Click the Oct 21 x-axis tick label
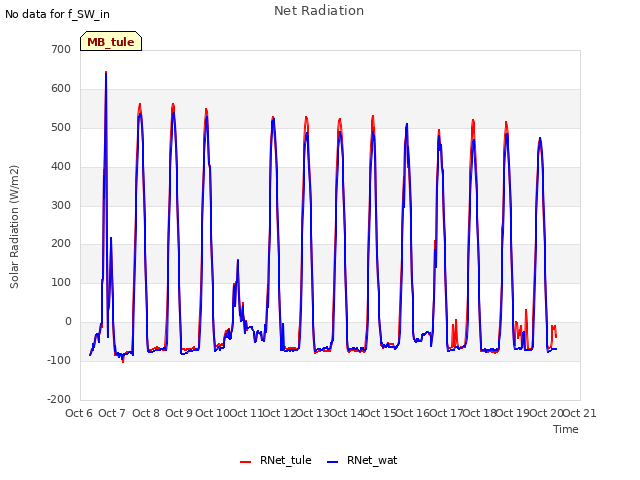Image resolution: width=640 pixels, height=480 pixels. tap(580, 413)
